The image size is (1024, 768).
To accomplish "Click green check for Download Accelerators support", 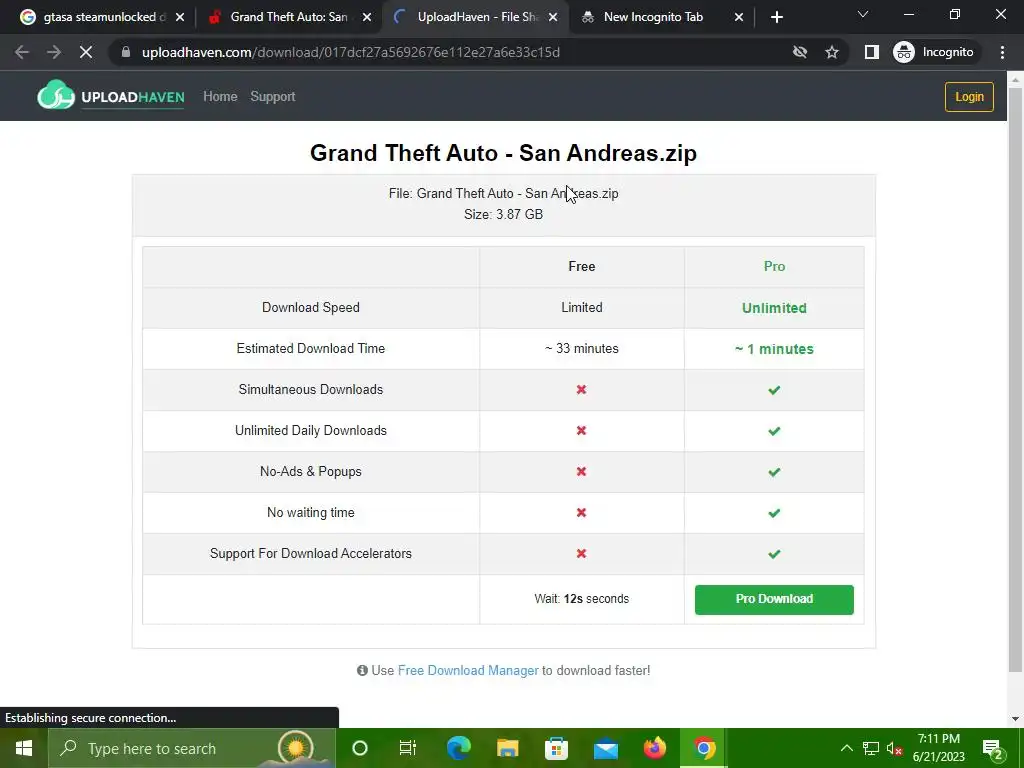I will (774, 554).
